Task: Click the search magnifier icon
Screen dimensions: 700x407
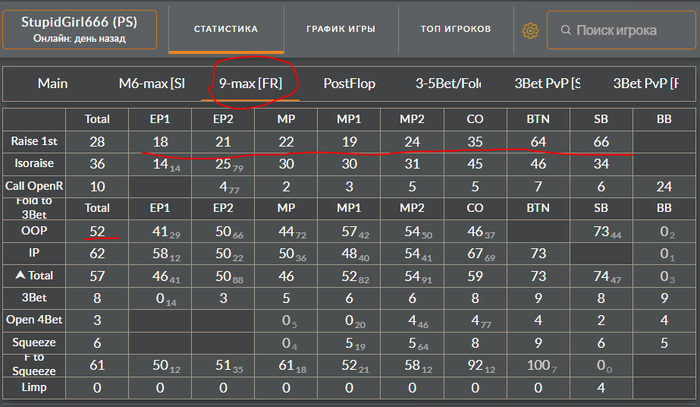Action: [566, 30]
